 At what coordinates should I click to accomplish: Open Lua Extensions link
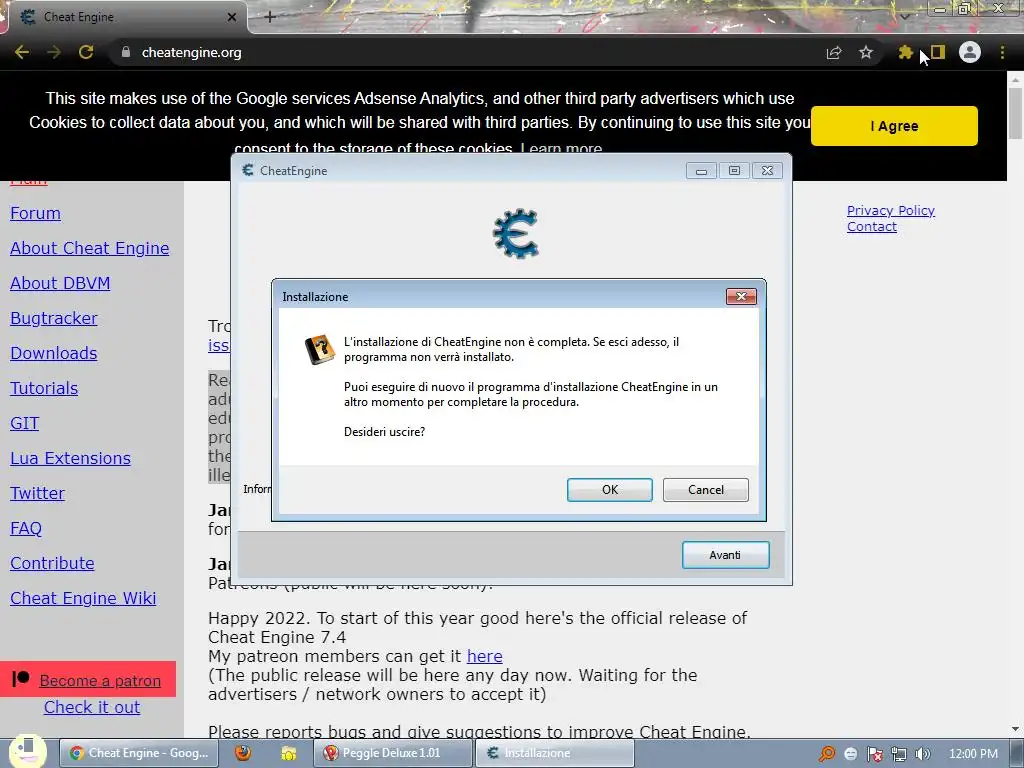[71, 458]
